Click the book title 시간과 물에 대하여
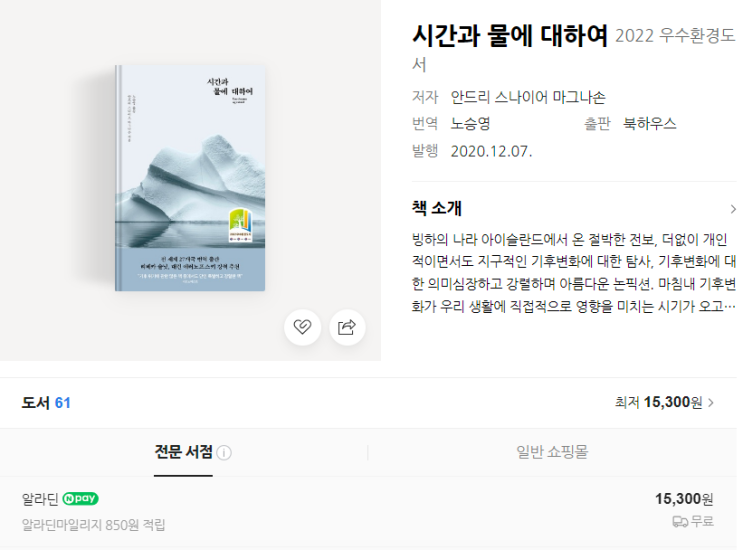 pyautogui.click(x=510, y=36)
